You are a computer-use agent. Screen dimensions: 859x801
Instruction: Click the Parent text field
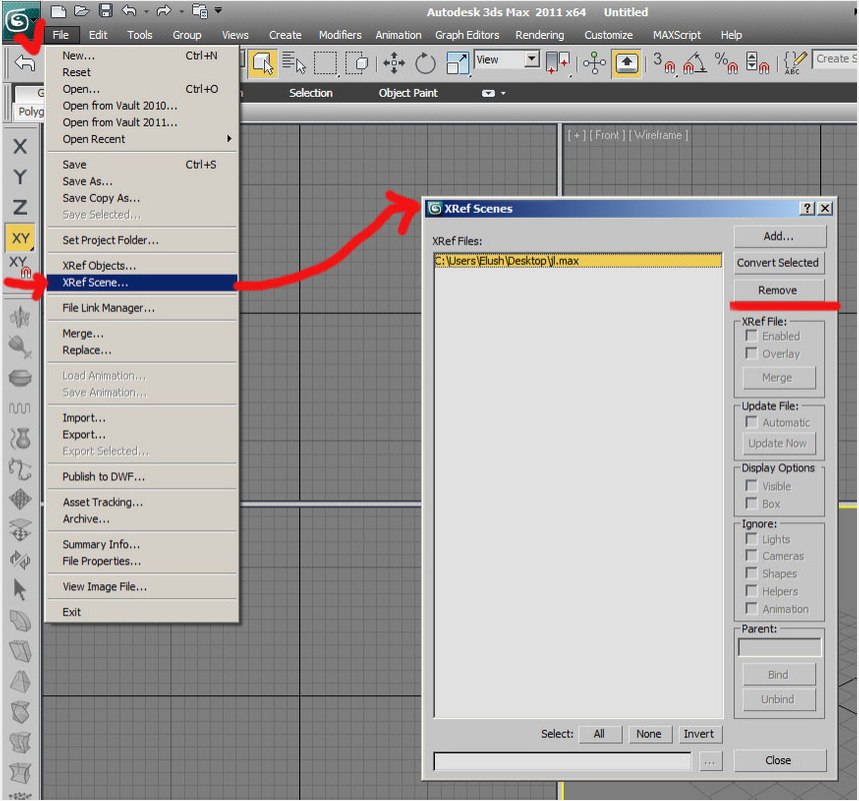(779, 648)
